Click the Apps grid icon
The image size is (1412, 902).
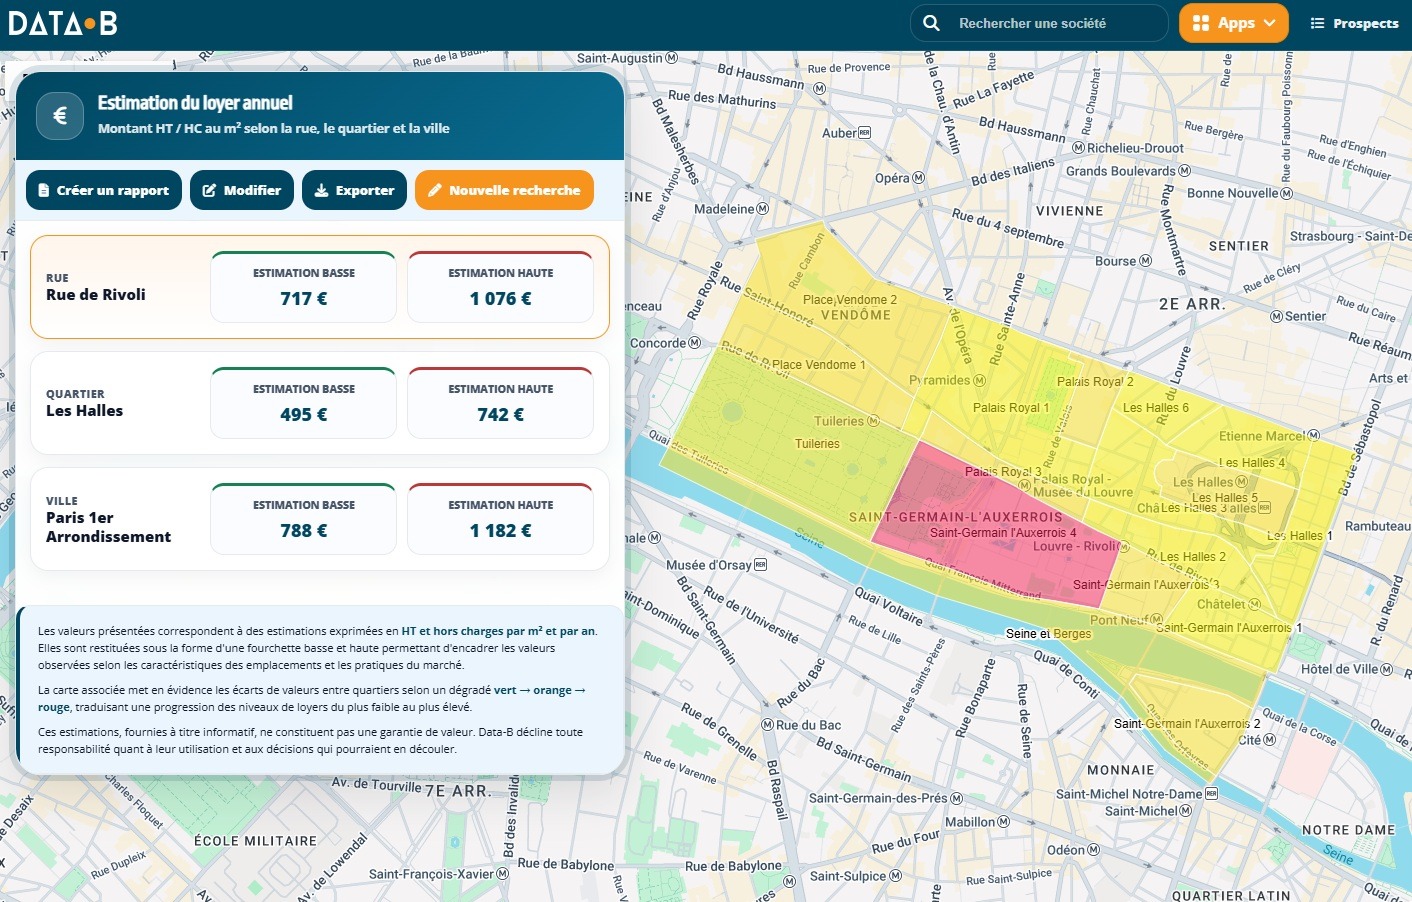[x=1201, y=23]
